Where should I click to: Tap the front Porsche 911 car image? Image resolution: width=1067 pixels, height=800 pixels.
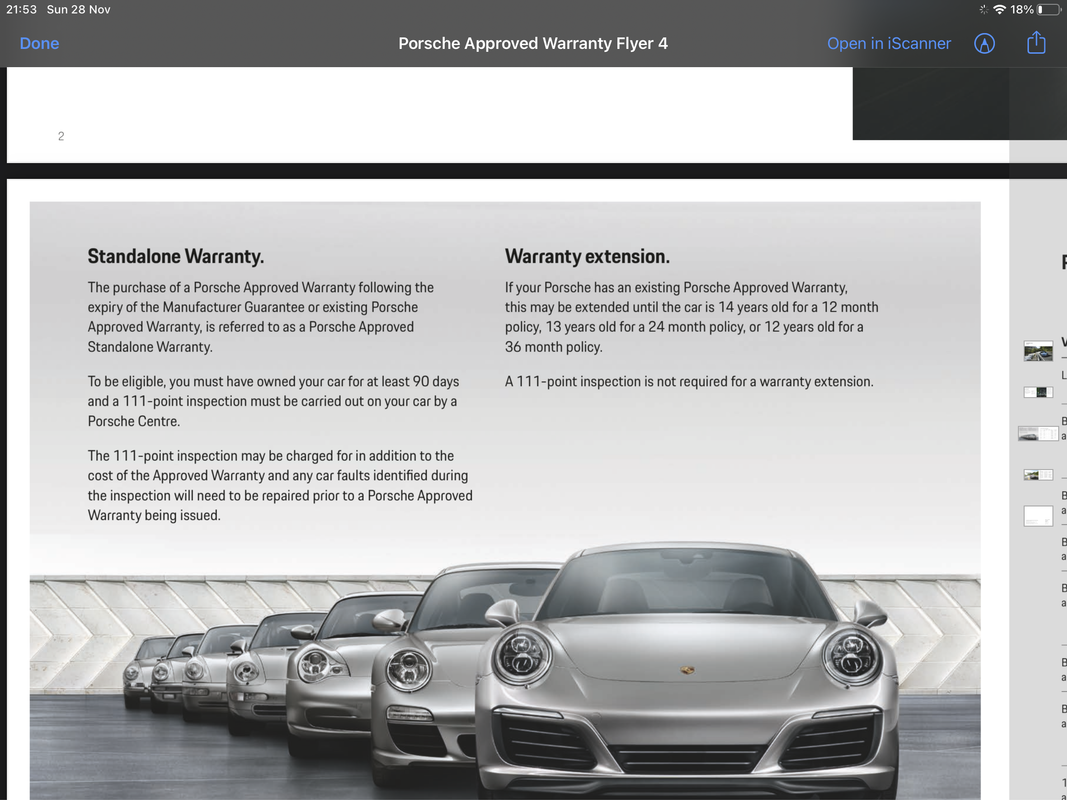[x=686, y=670]
